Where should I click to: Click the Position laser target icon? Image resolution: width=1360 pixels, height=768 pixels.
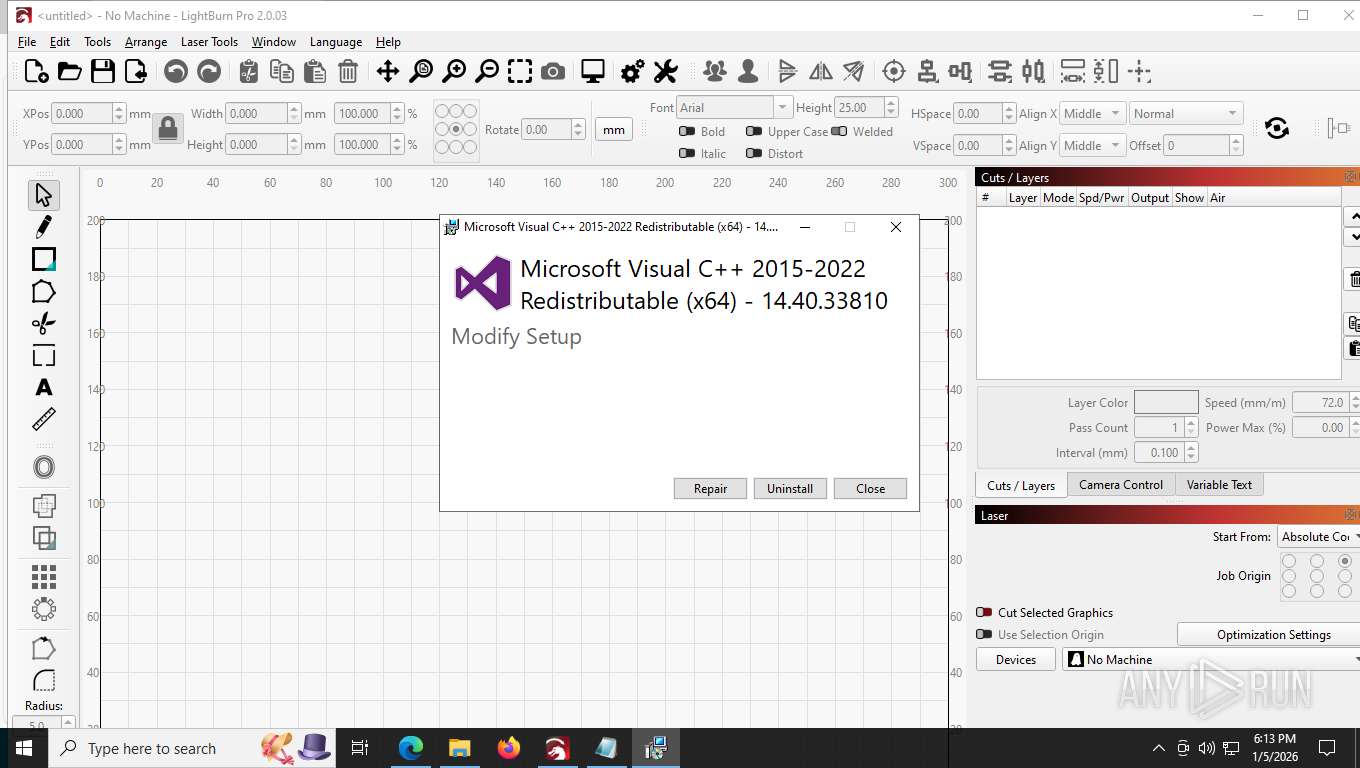894,71
